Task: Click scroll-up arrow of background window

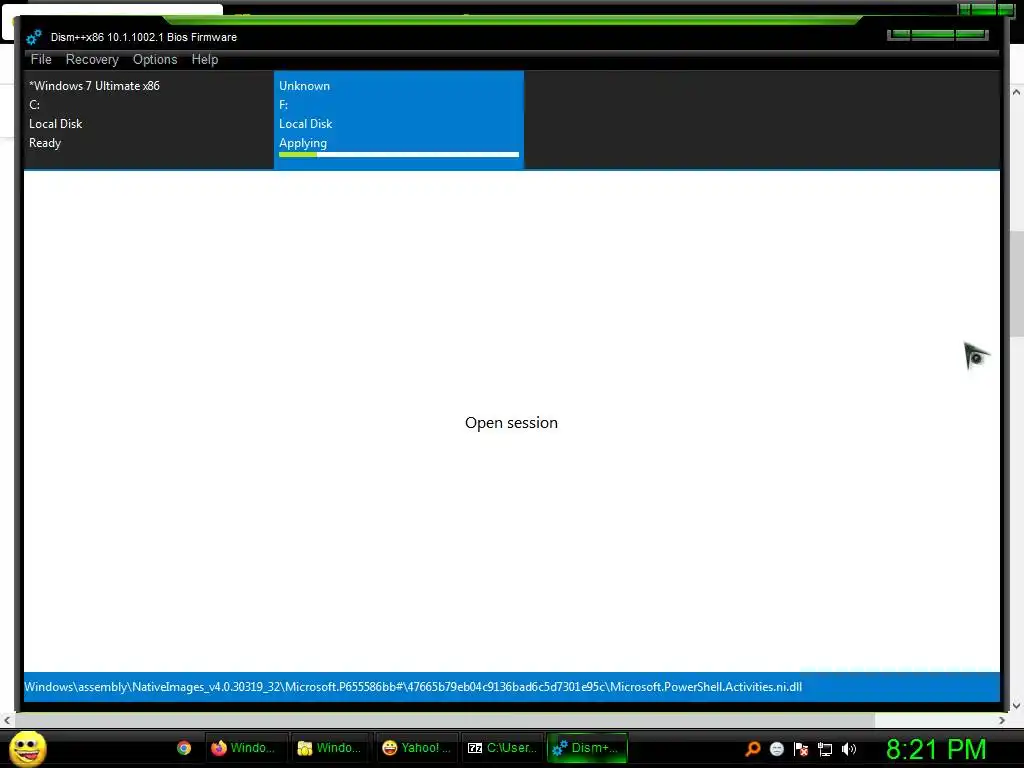Action: pos(1016,92)
